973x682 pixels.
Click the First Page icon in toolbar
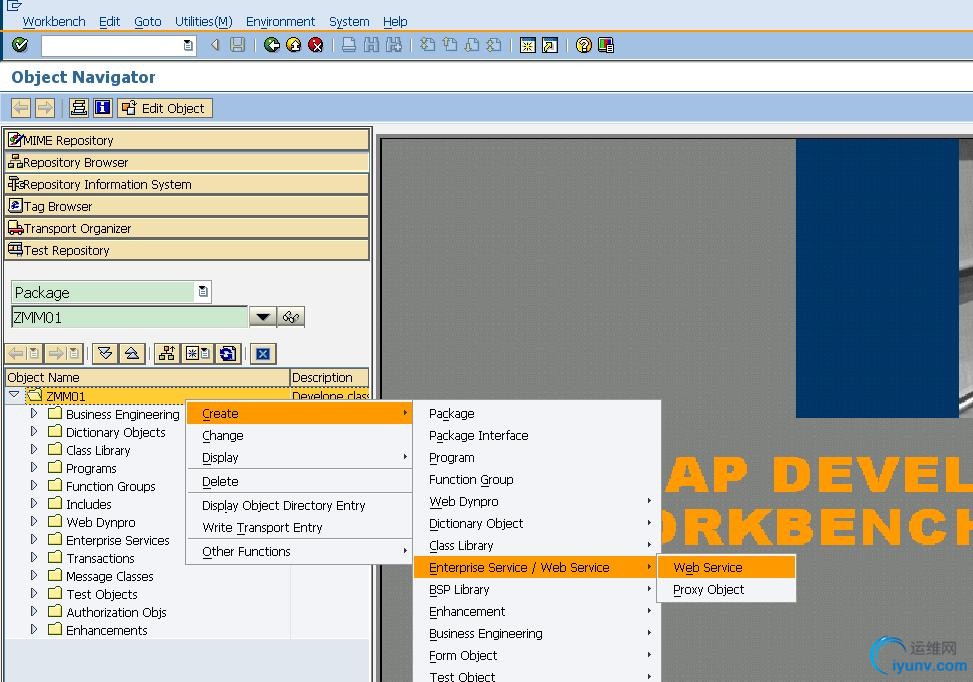(427, 45)
